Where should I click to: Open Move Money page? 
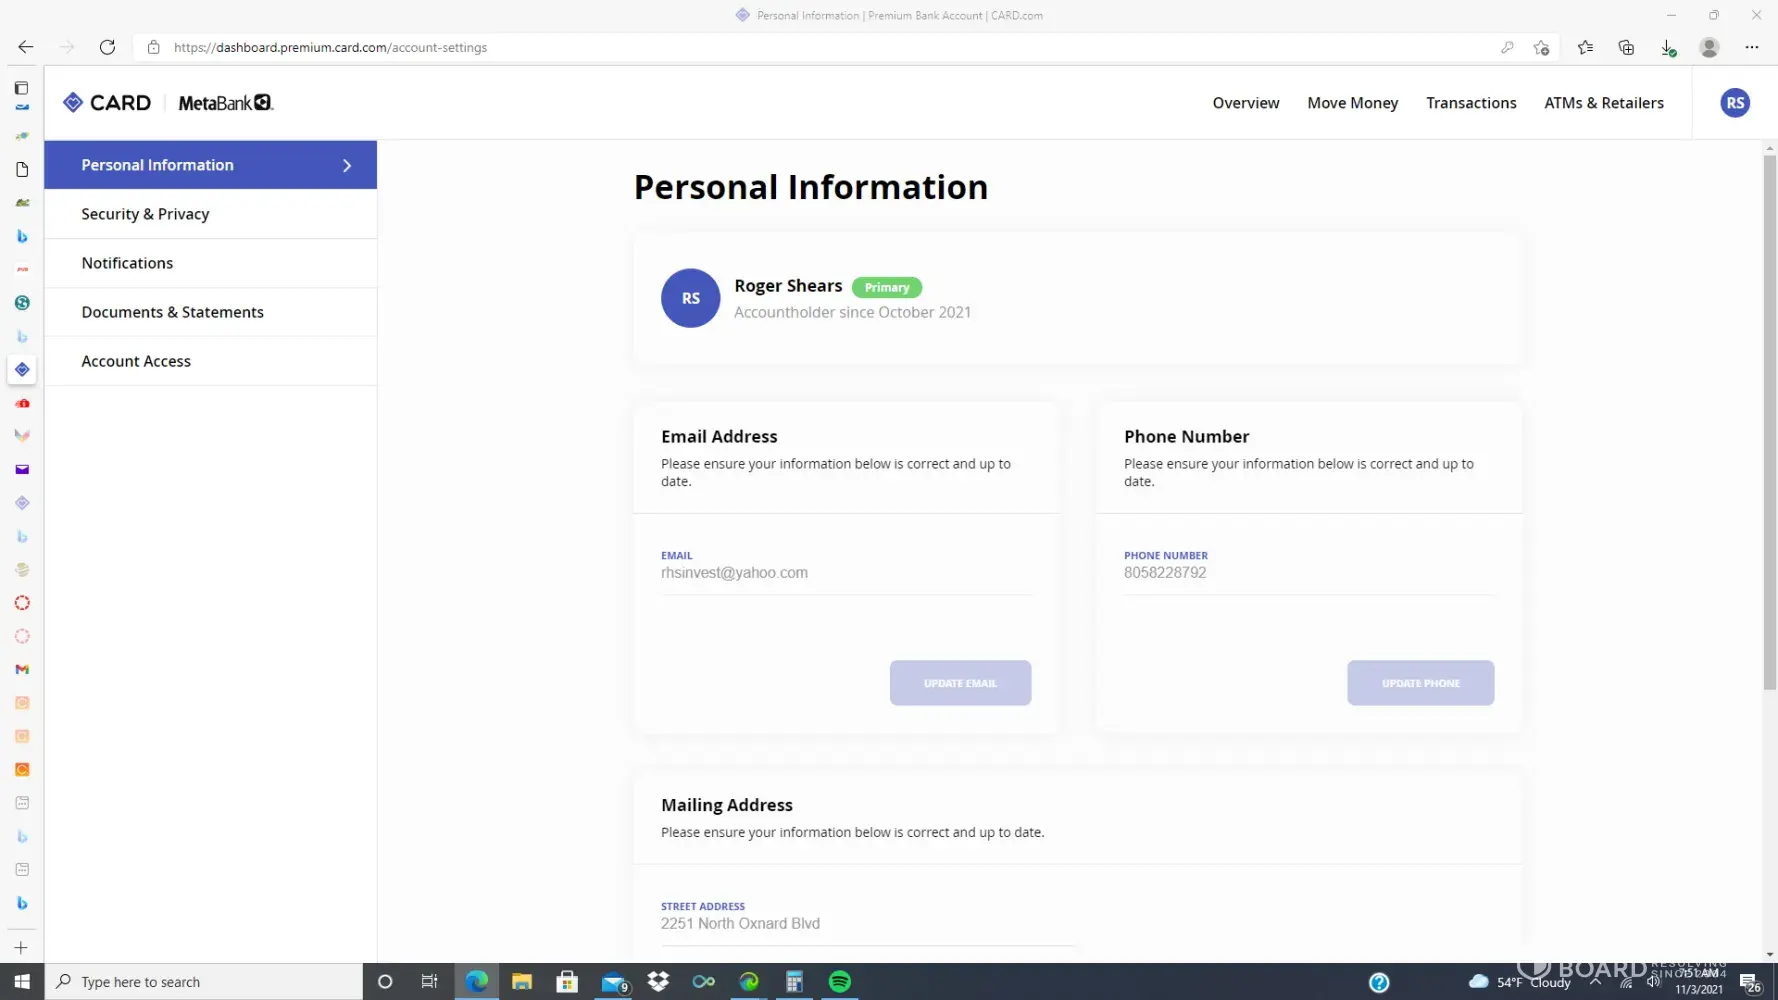(1352, 103)
